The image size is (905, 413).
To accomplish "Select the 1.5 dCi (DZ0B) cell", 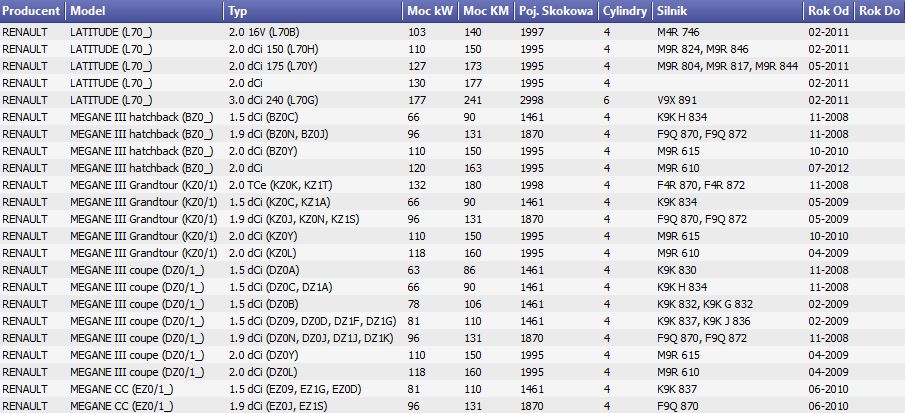I will tap(263, 304).
